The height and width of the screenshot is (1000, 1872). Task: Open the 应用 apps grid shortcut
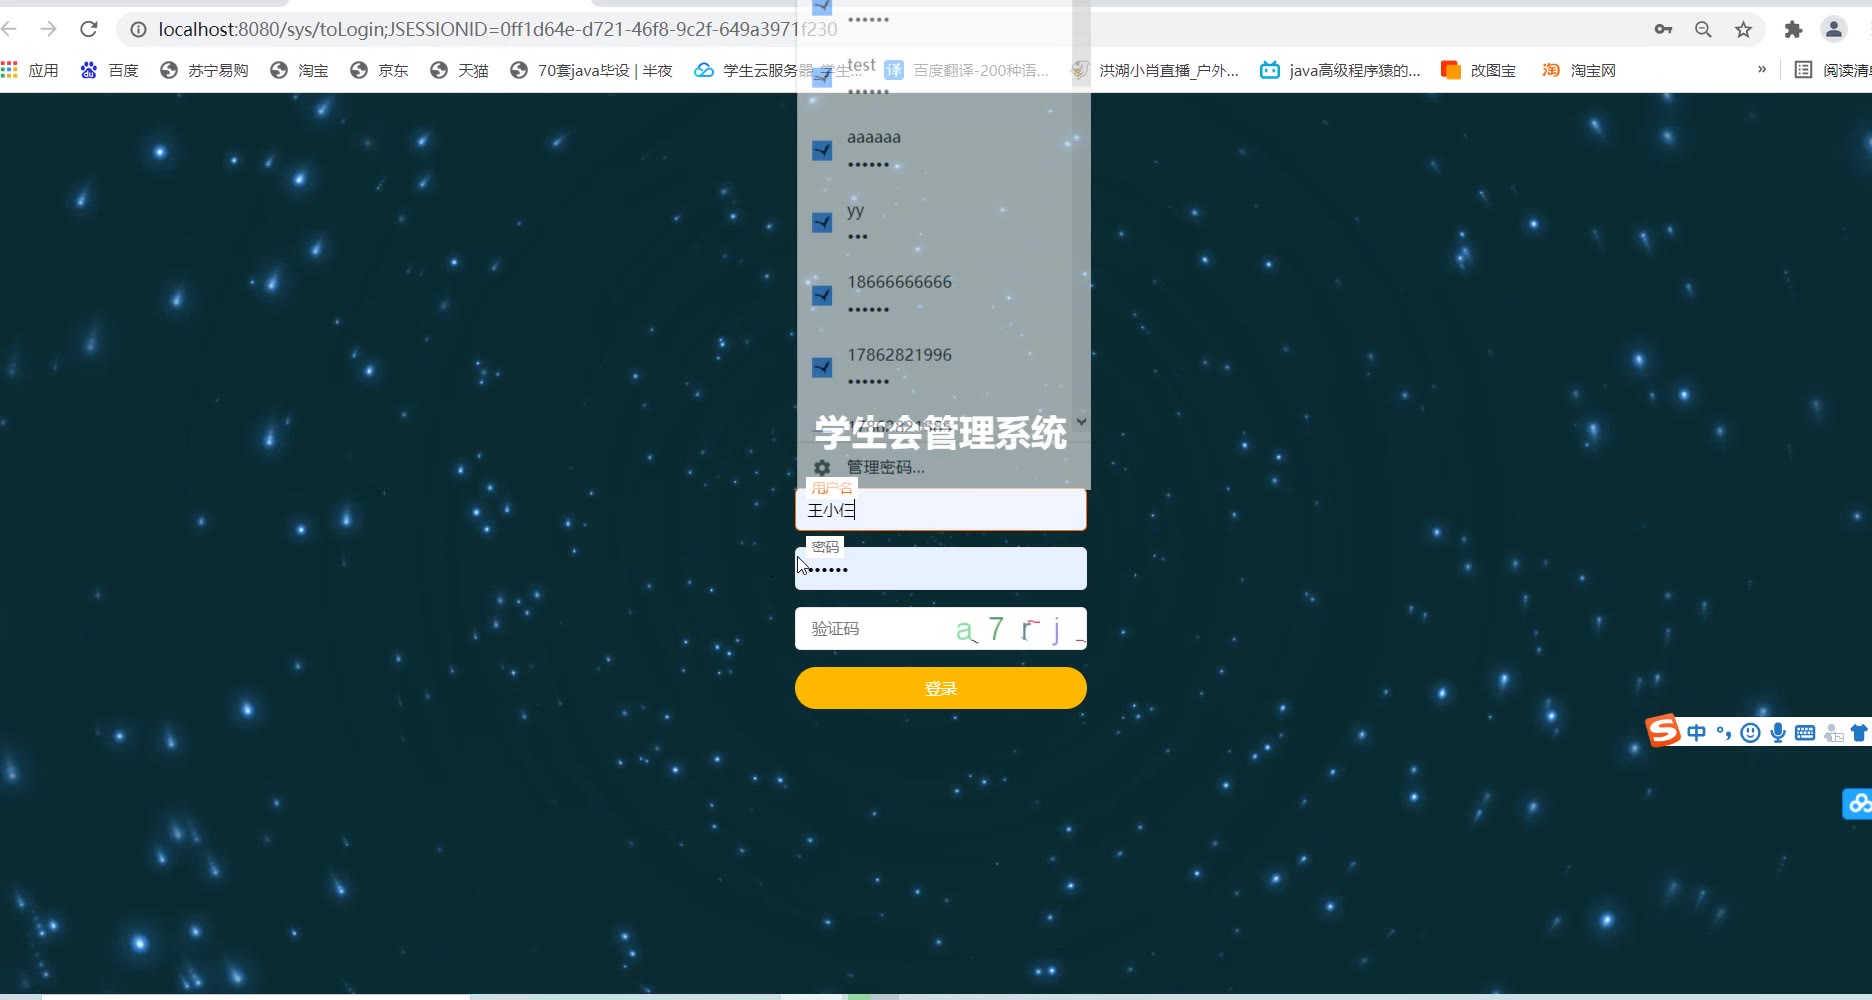click(x=30, y=70)
